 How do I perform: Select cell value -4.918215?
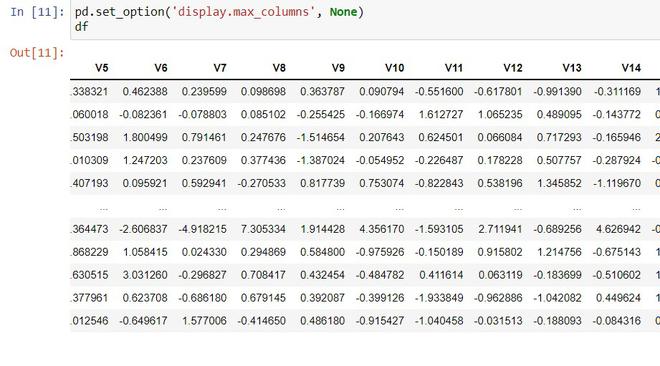coord(202,229)
